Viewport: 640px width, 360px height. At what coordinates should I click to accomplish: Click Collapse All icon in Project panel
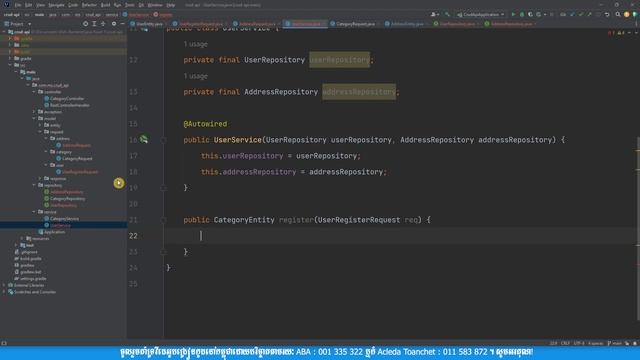pyautogui.click(x=103, y=24)
